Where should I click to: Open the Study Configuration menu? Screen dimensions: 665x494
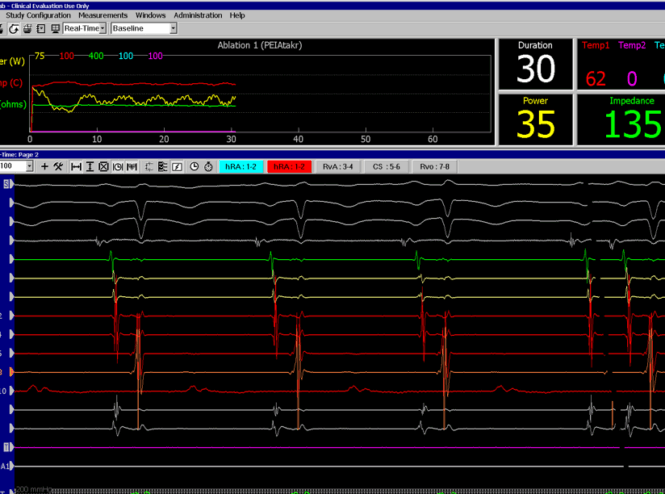coord(37,16)
